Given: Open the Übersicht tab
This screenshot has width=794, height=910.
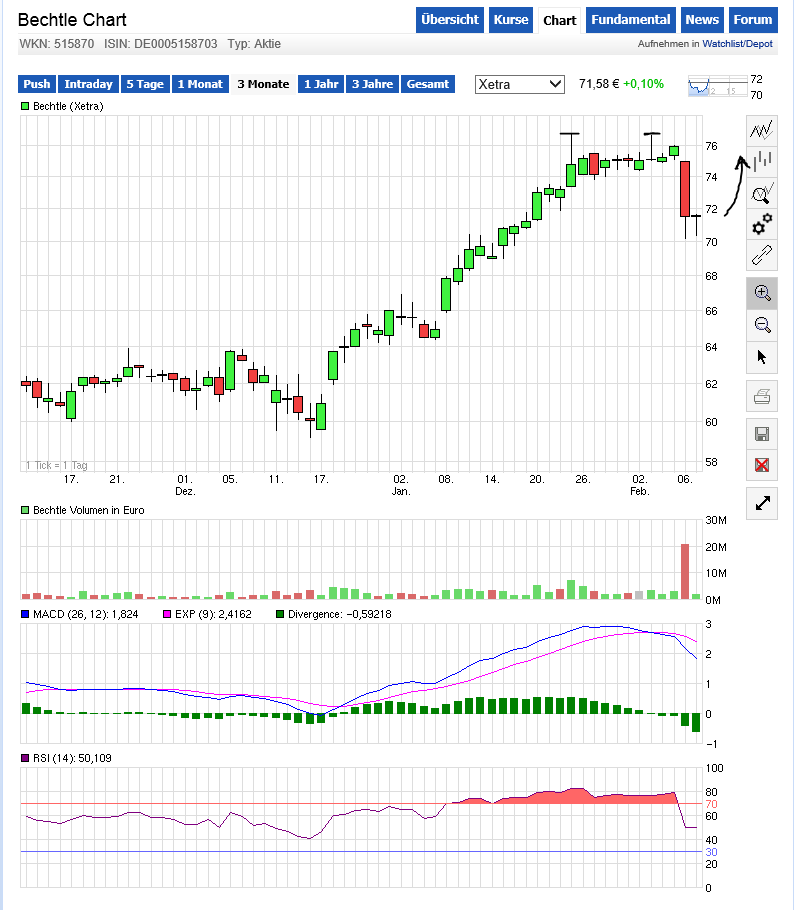Looking at the screenshot, I should pyautogui.click(x=450, y=20).
